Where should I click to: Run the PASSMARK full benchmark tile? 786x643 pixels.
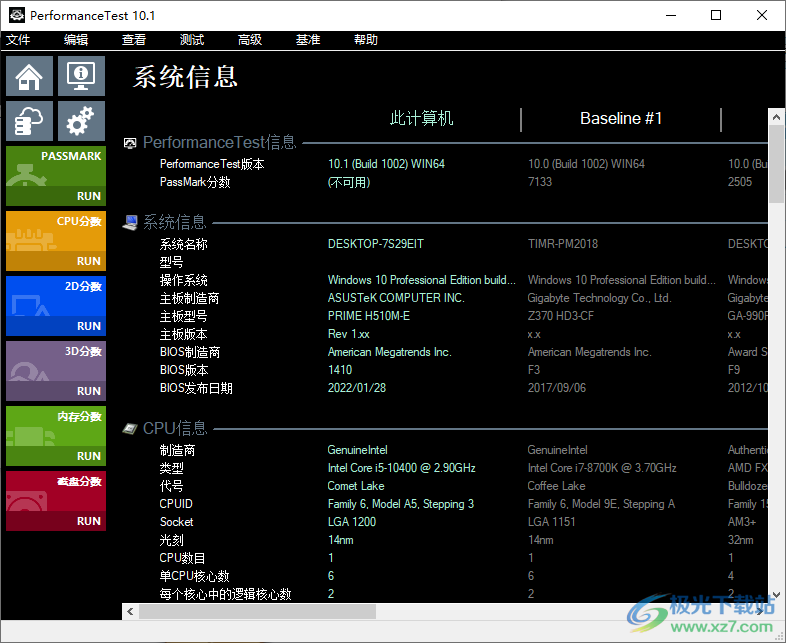[x=56, y=176]
